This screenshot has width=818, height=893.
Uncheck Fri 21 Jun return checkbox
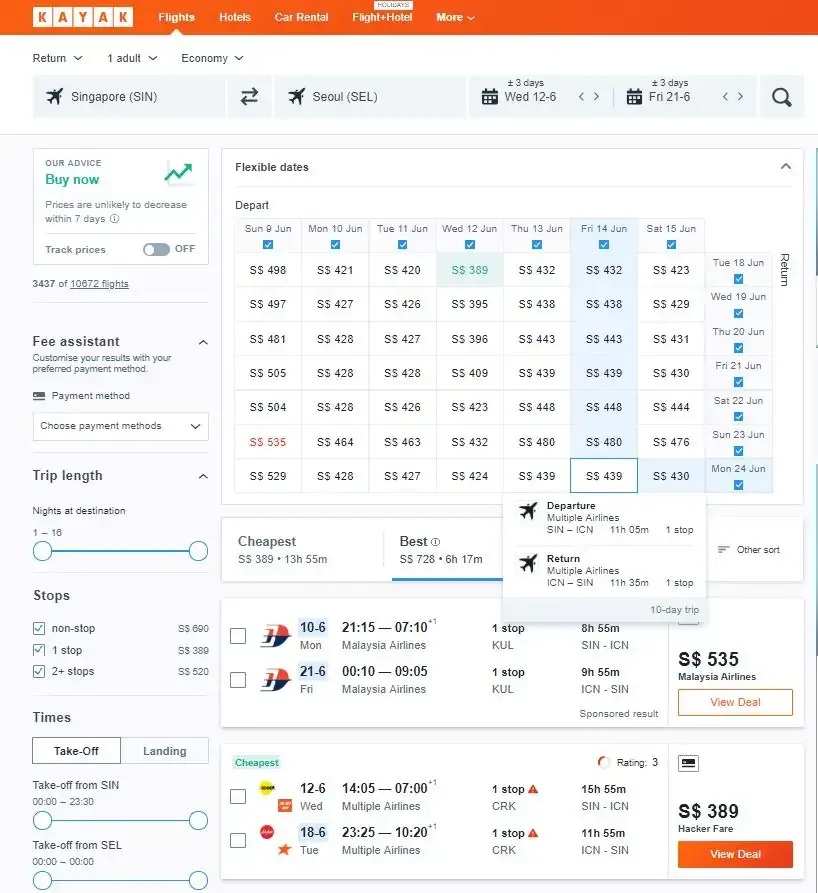(x=738, y=382)
